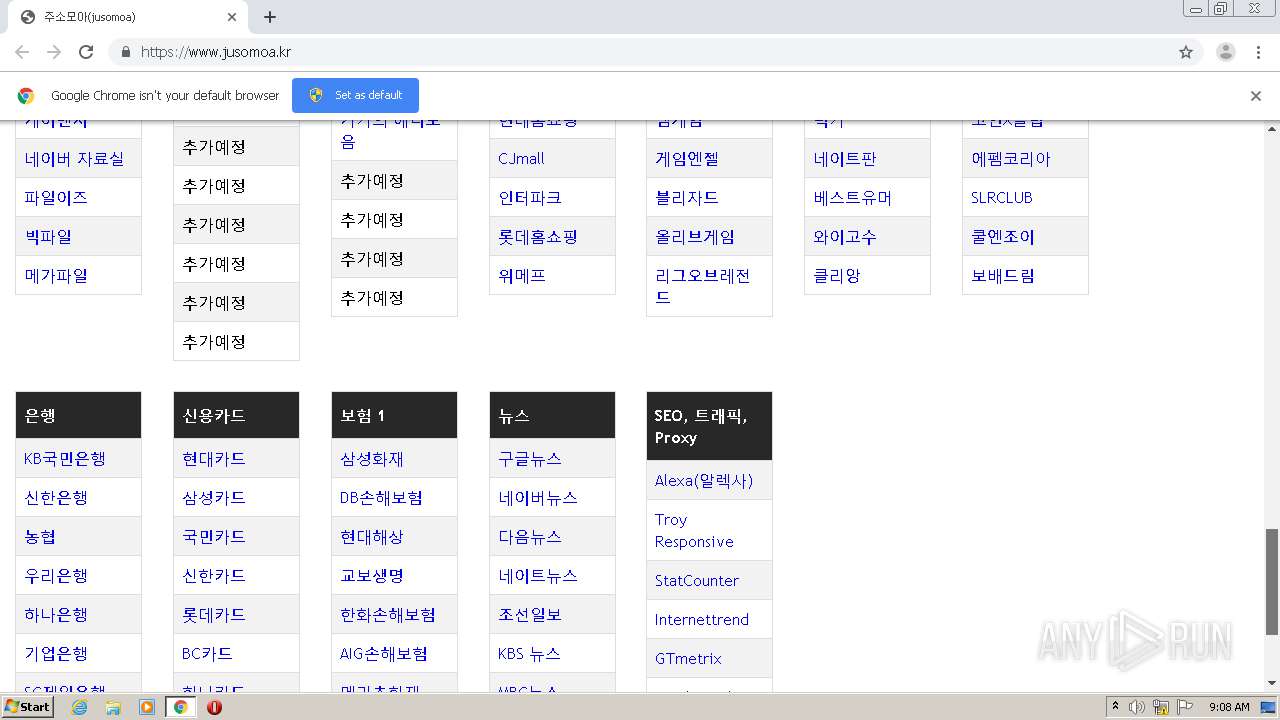Image resolution: width=1280 pixels, height=720 pixels.
Task: Reload the jusomoa page
Action: click(x=86, y=52)
